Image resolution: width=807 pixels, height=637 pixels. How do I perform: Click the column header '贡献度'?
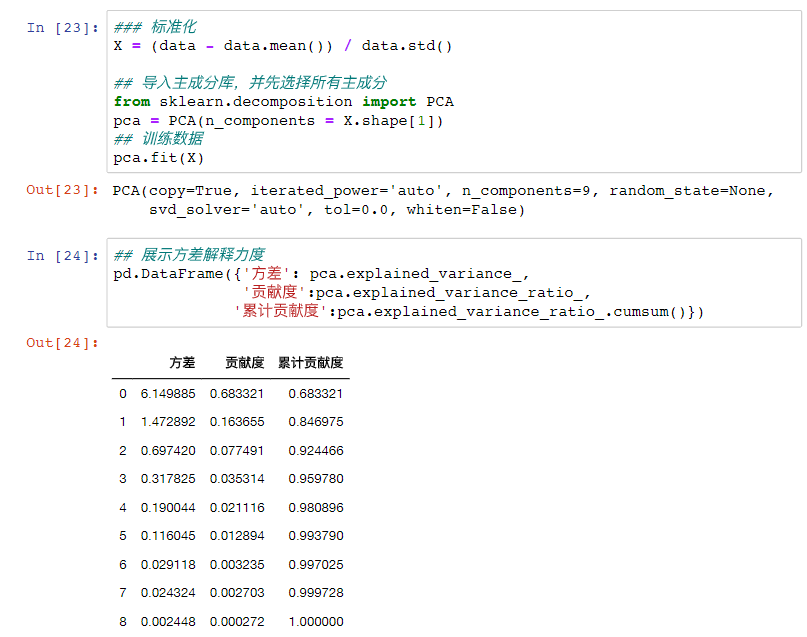[x=244, y=363]
